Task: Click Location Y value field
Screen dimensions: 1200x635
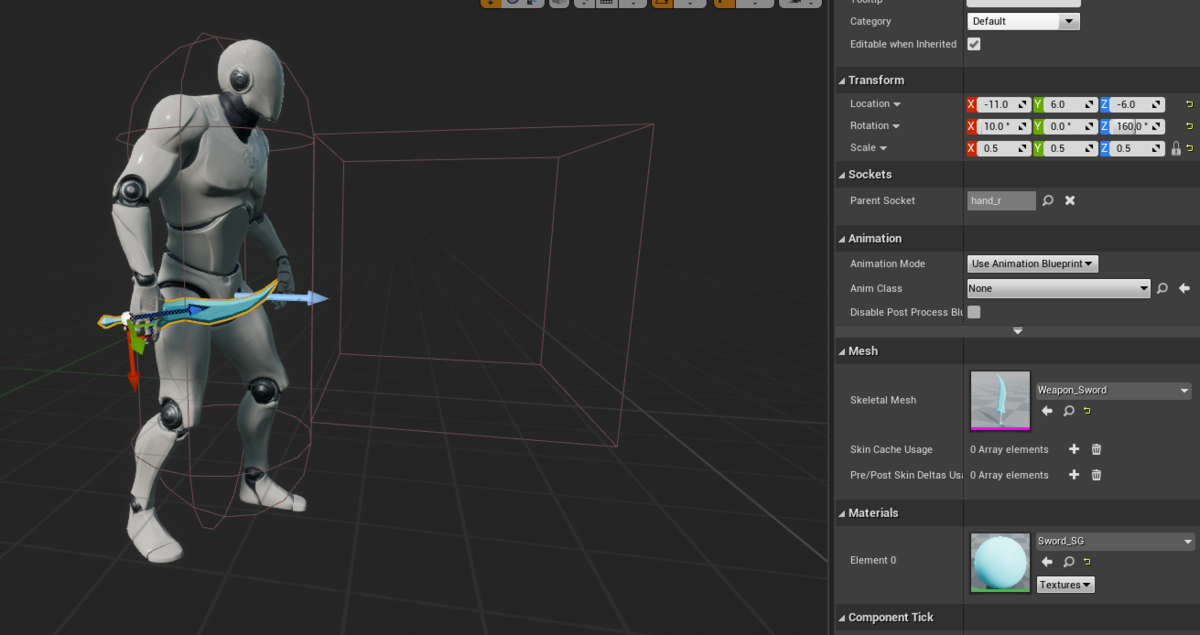Action: click(x=1070, y=104)
